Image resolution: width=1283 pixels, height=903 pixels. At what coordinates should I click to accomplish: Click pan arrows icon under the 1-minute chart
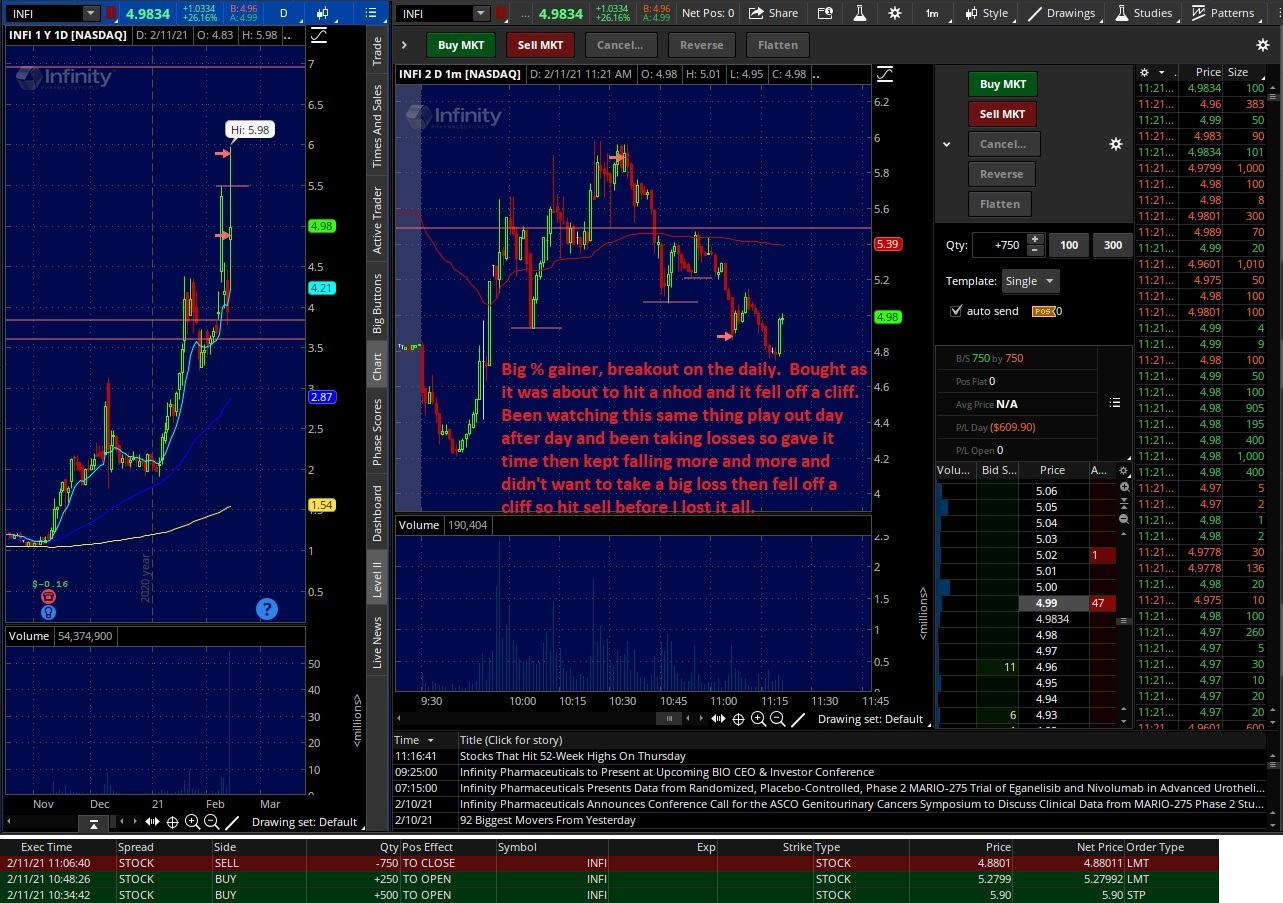pos(718,719)
